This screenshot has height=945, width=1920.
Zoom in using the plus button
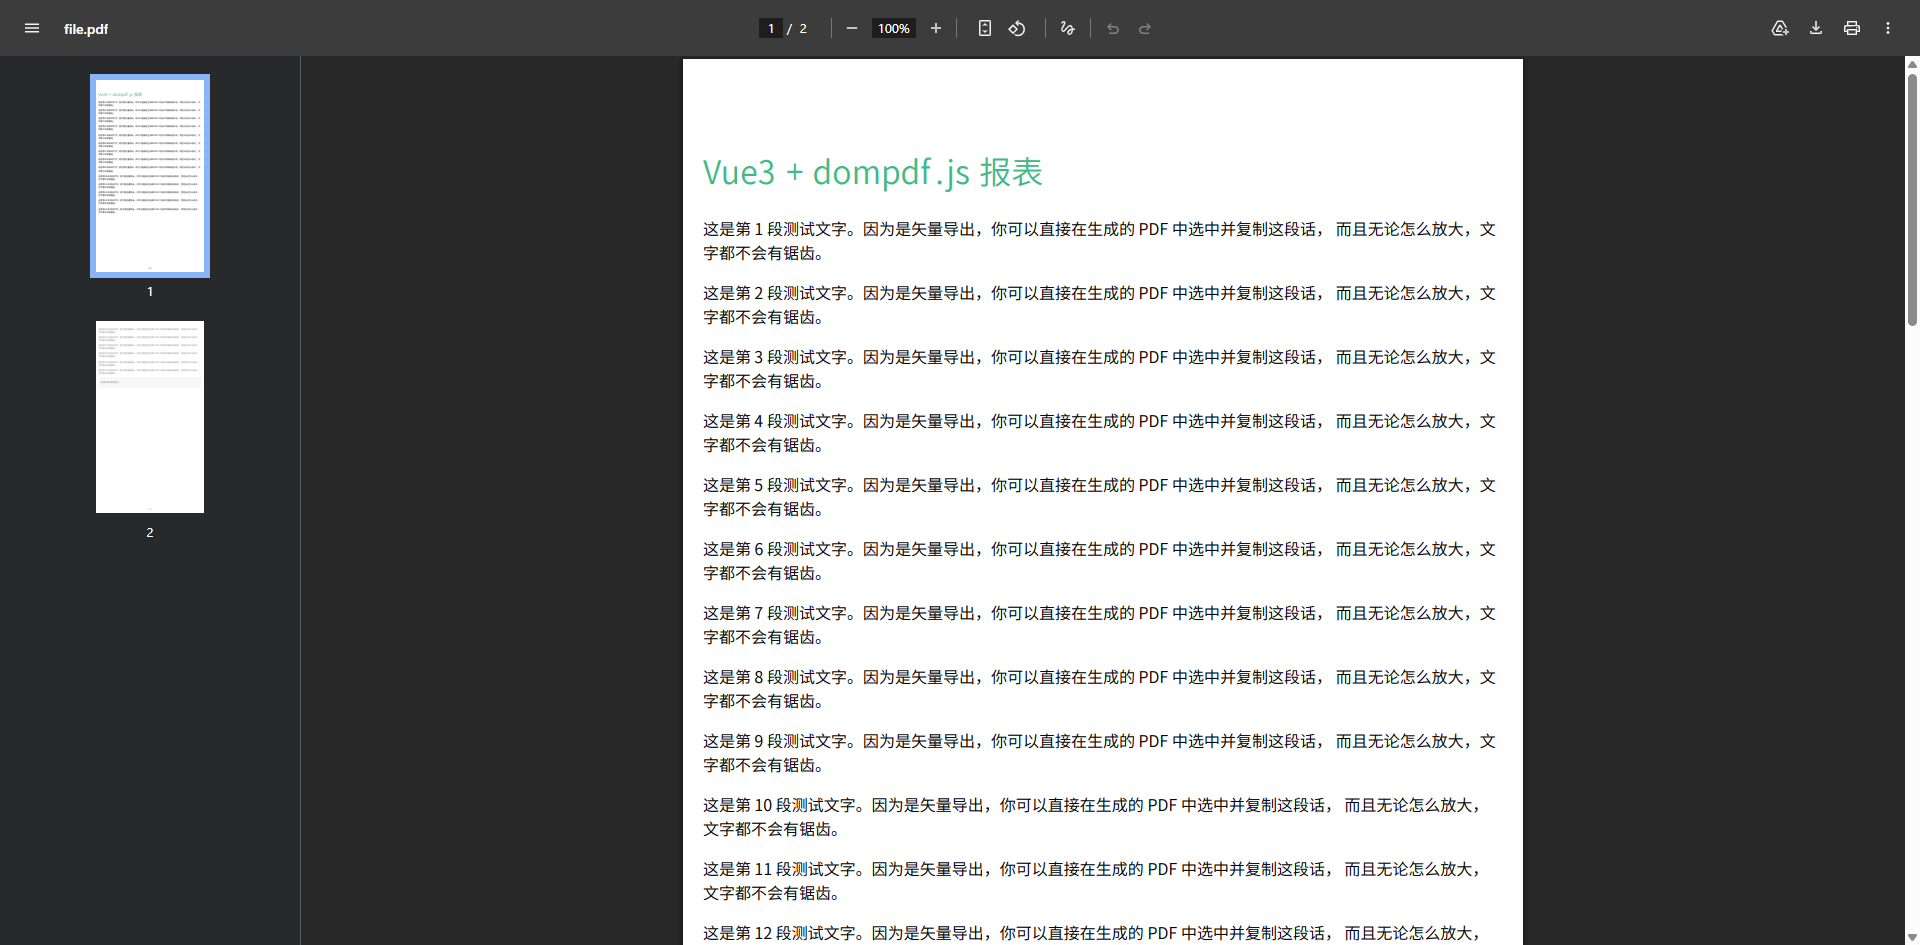(x=935, y=28)
